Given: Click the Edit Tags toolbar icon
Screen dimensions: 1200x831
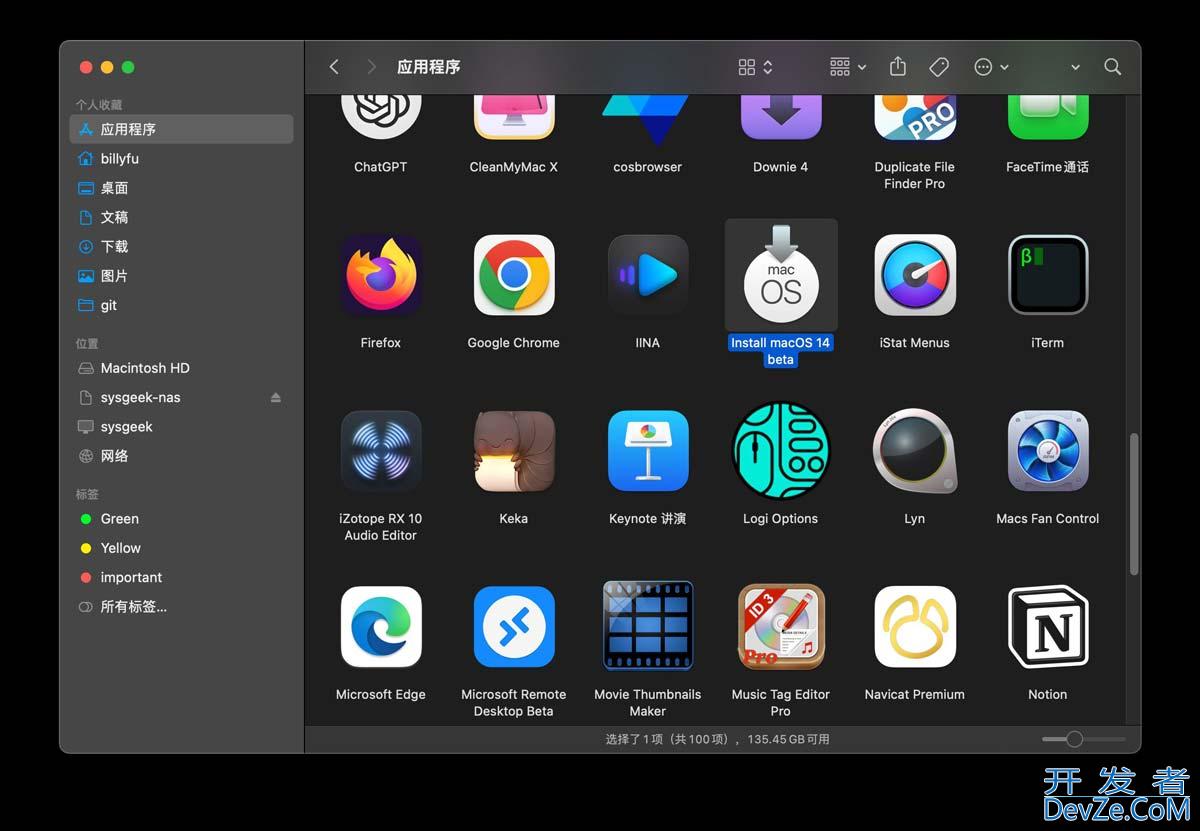Looking at the screenshot, I should [939, 67].
